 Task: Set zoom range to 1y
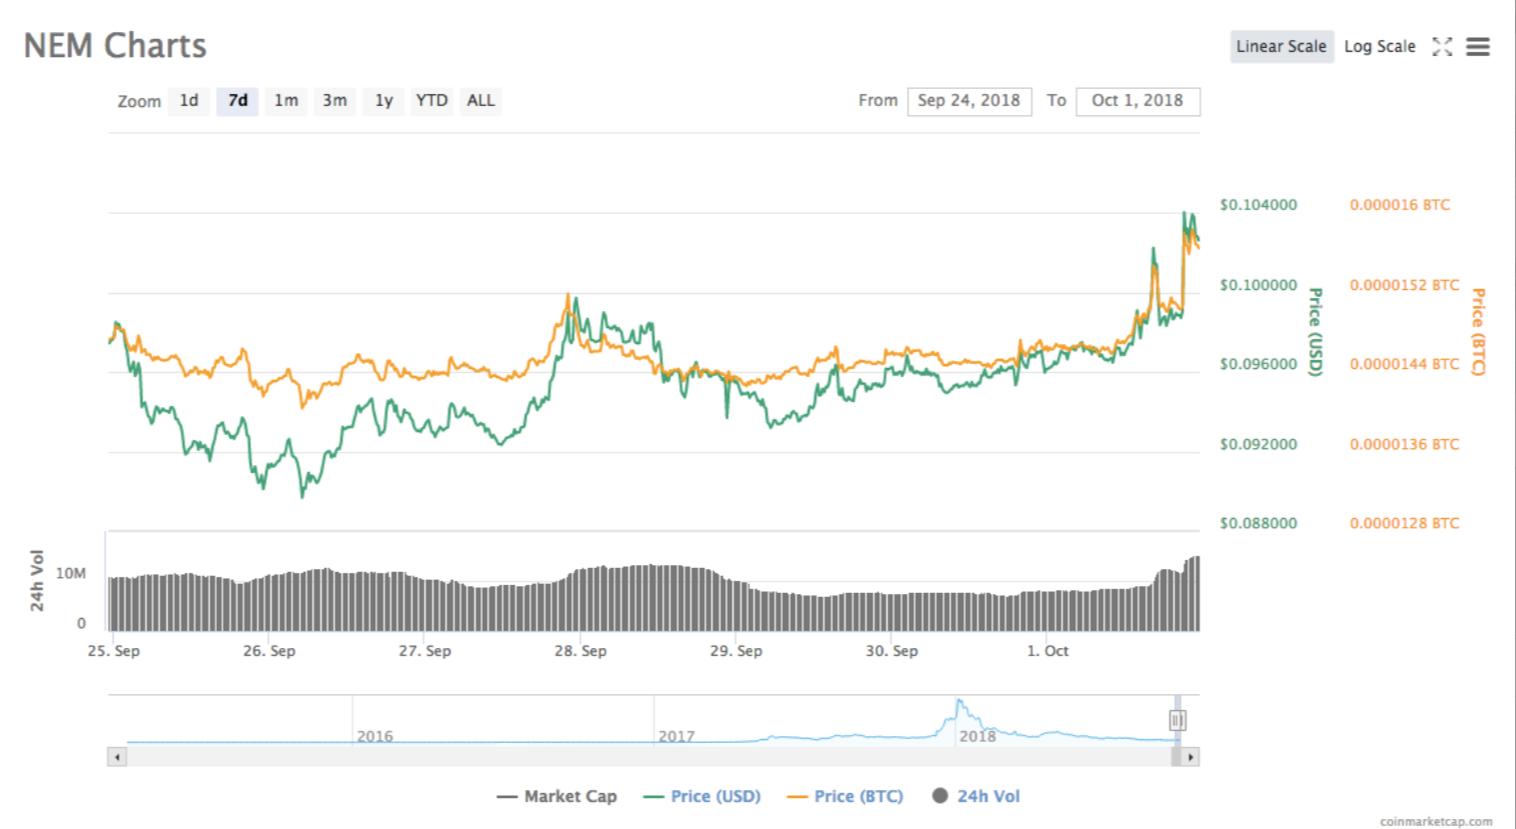[x=383, y=101]
